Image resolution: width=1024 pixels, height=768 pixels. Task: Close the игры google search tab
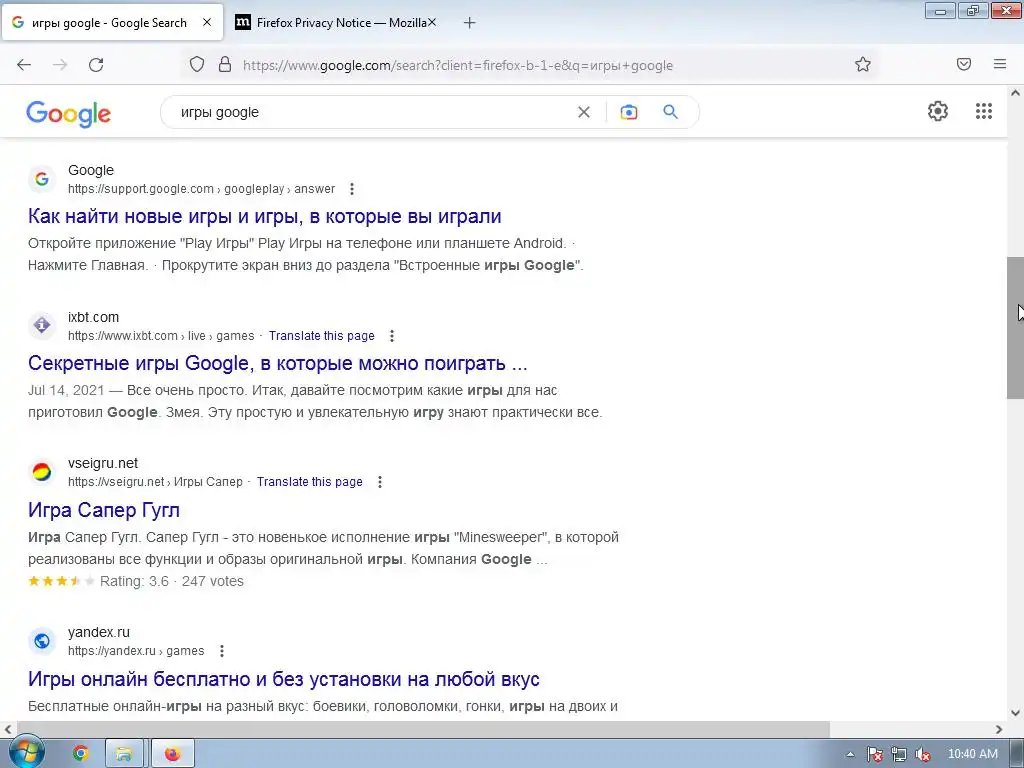pyautogui.click(x=207, y=22)
